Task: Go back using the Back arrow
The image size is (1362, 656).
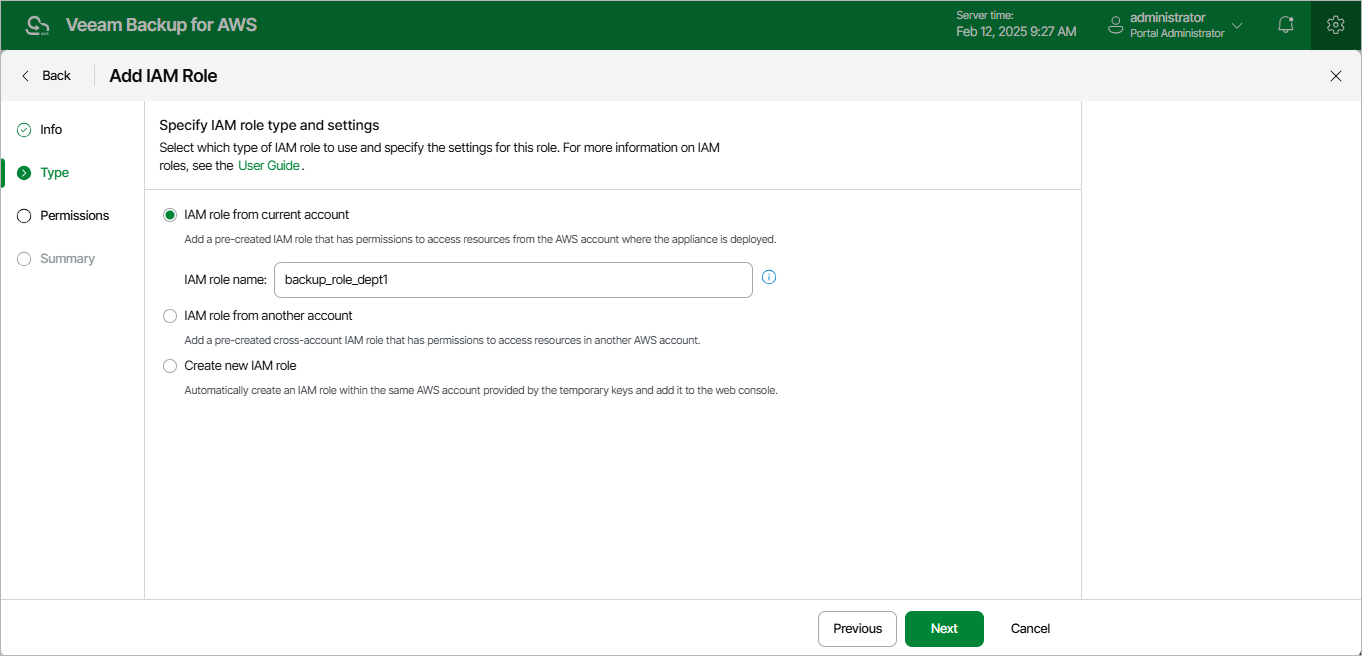Action: tap(26, 76)
